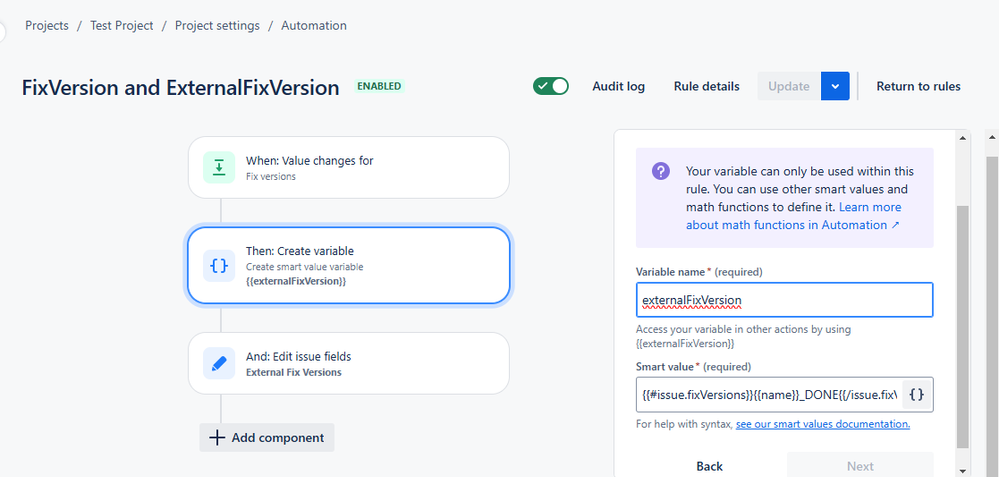Select the Edit issue fields component card
Image resolution: width=999 pixels, height=477 pixels.
coord(349,364)
